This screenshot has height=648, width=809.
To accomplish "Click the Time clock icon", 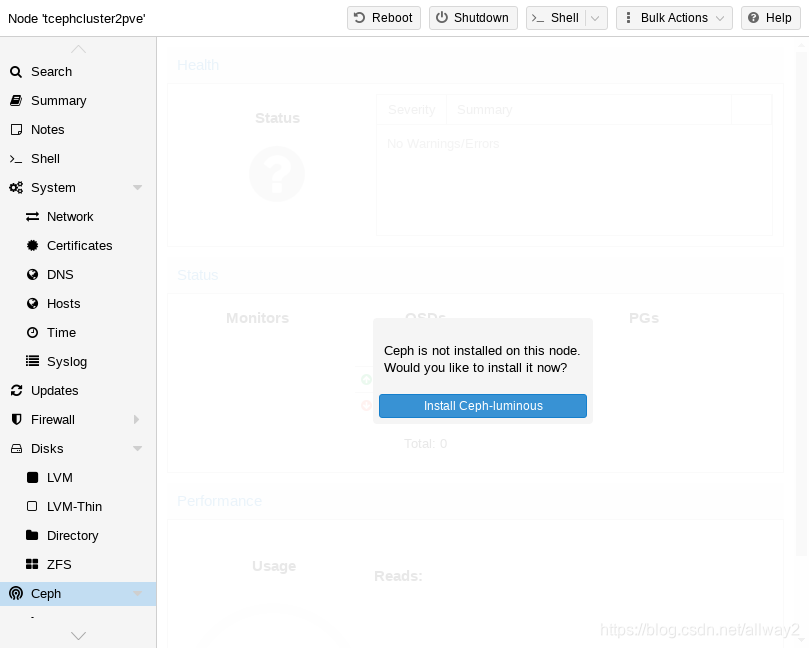I will pos(33,332).
